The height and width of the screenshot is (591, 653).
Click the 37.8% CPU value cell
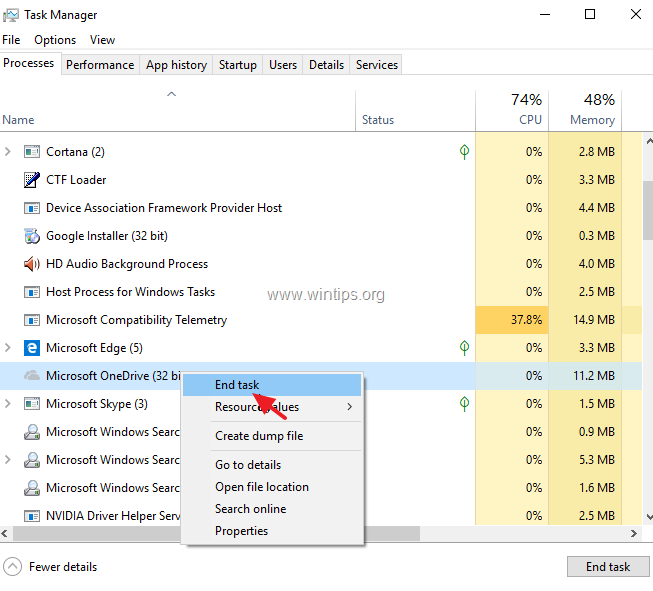coord(512,320)
